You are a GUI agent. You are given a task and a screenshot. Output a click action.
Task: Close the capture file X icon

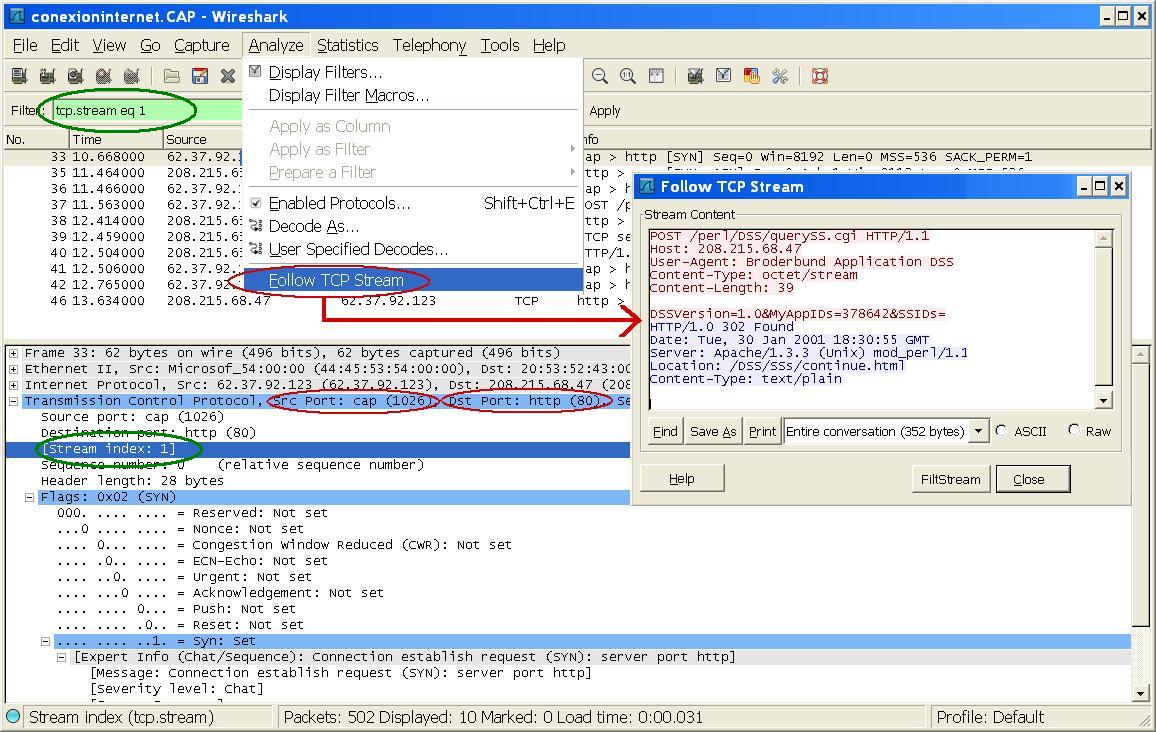[x=228, y=76]
